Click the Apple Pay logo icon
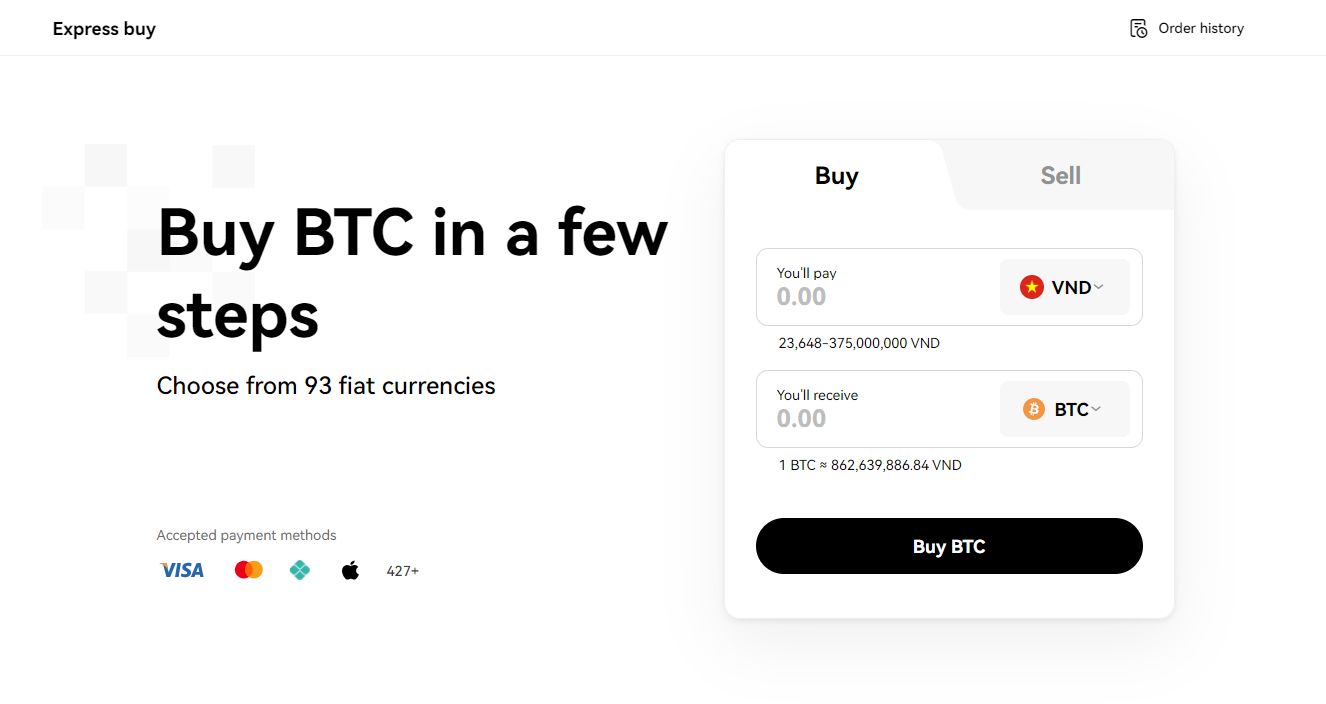 [x=350, y=571]
